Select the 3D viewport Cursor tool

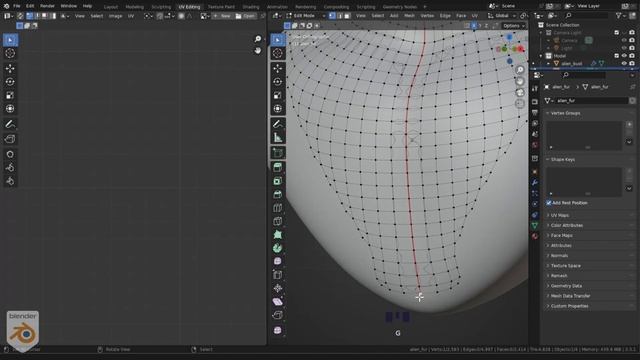pos(278,53)
